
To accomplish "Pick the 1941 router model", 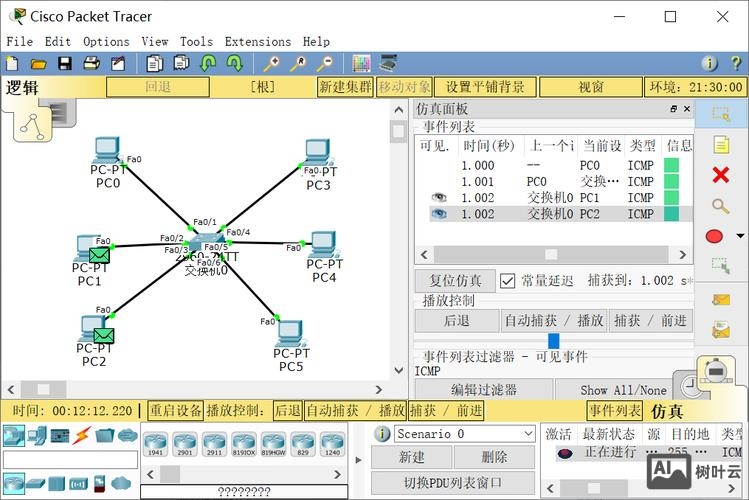I will (156, 443).
